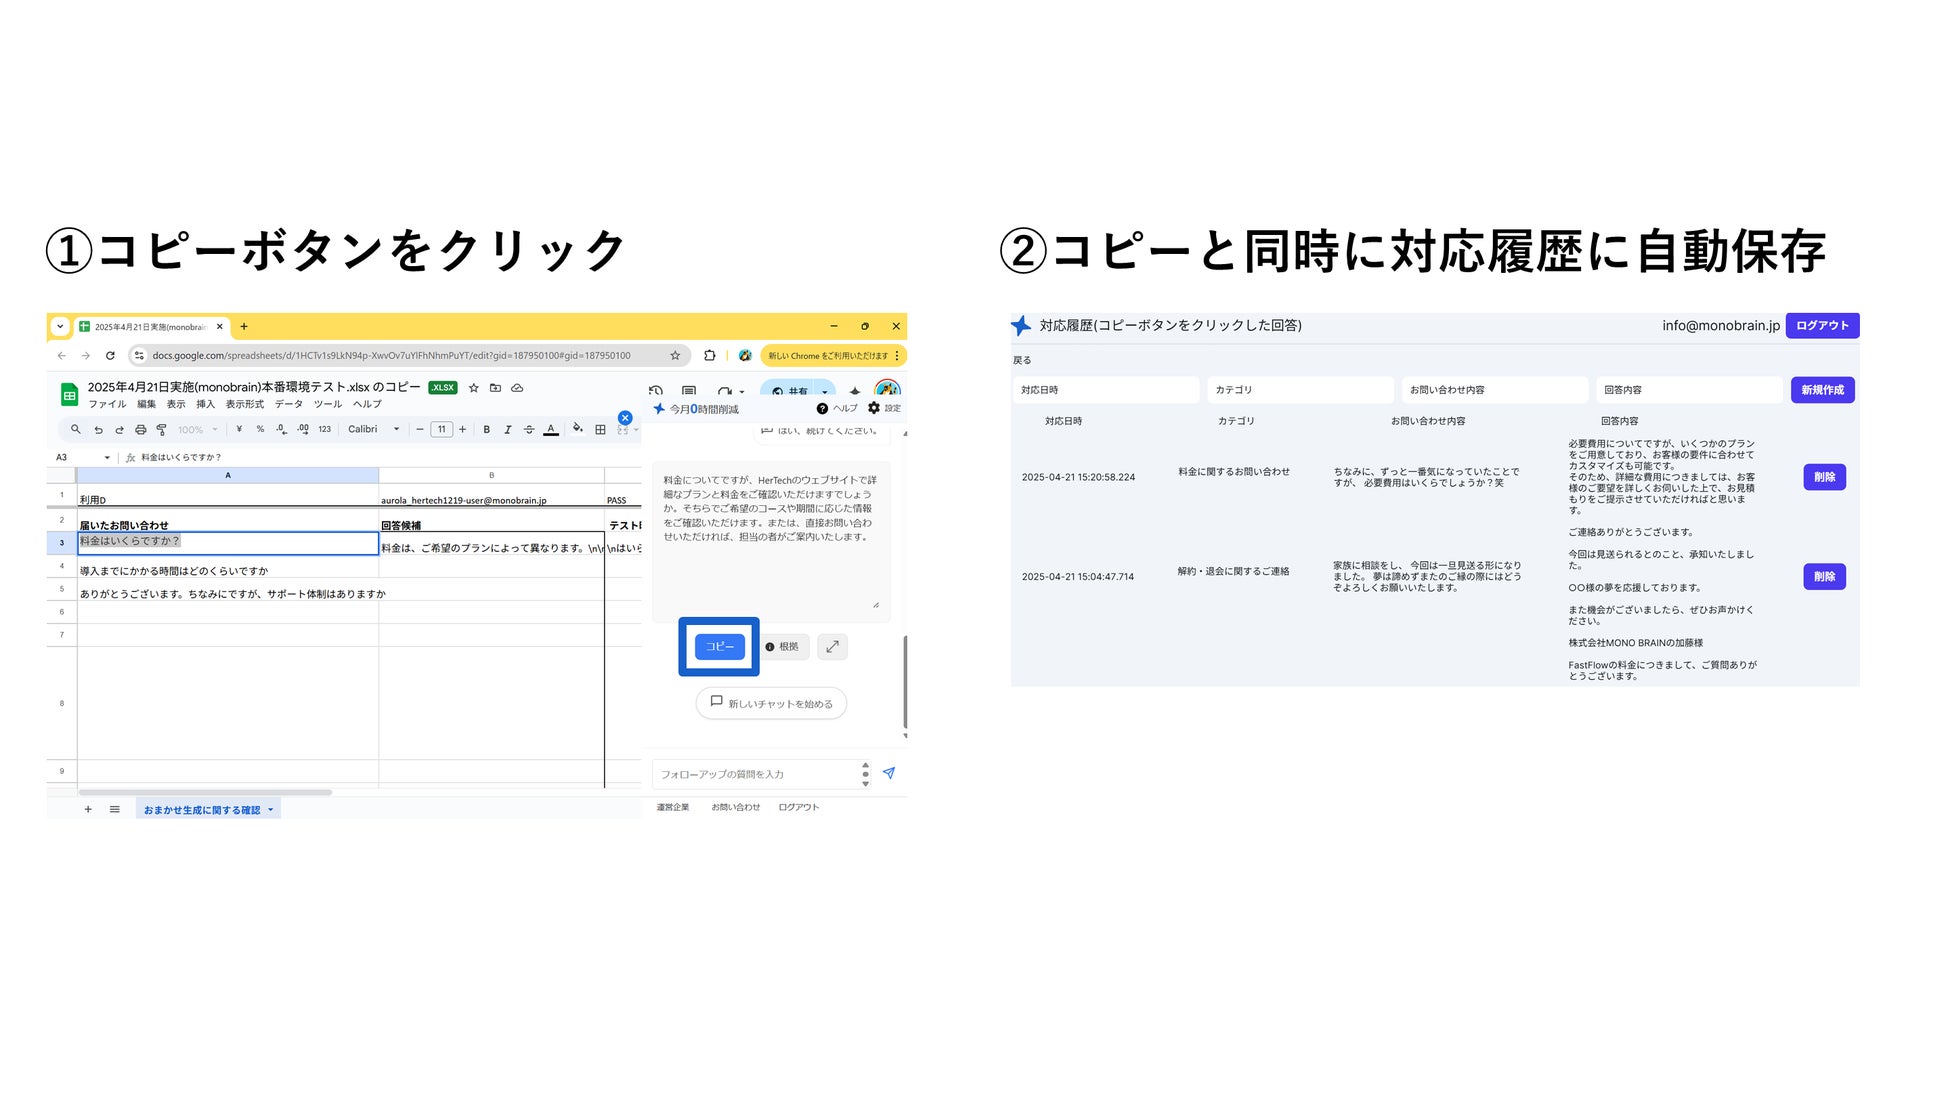Star the spreadsheet document title

pos(474,388)
